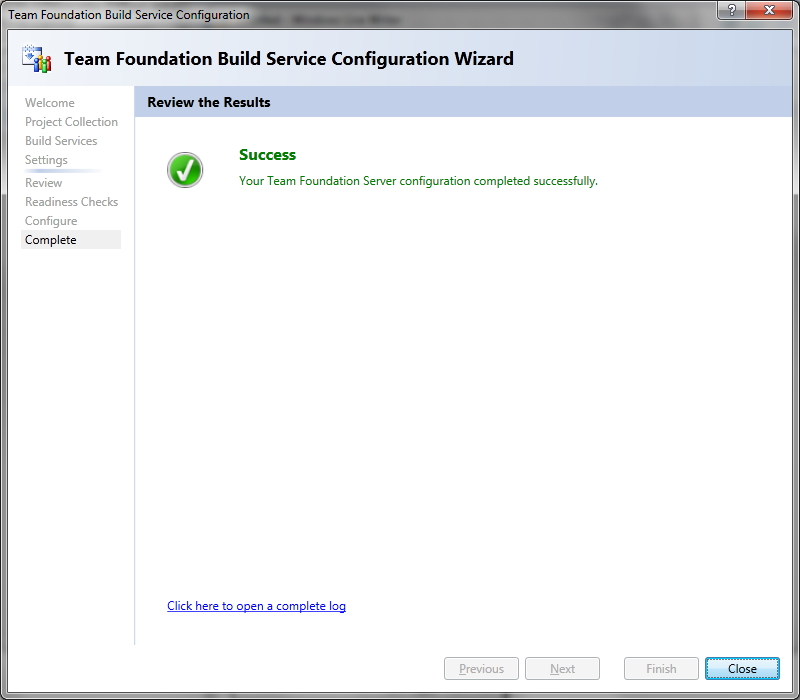
Task: Select the Project Collection step
Action: tap(71, 122)
